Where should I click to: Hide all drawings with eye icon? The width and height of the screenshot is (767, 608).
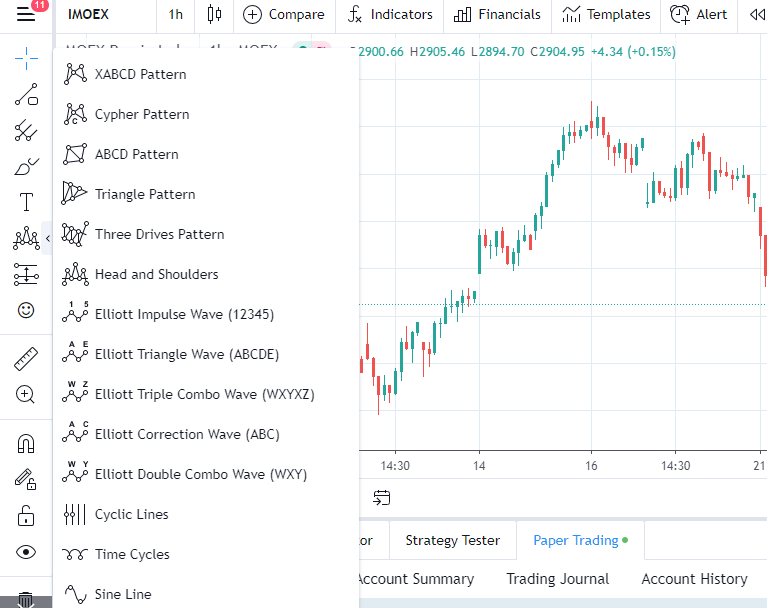26,552
